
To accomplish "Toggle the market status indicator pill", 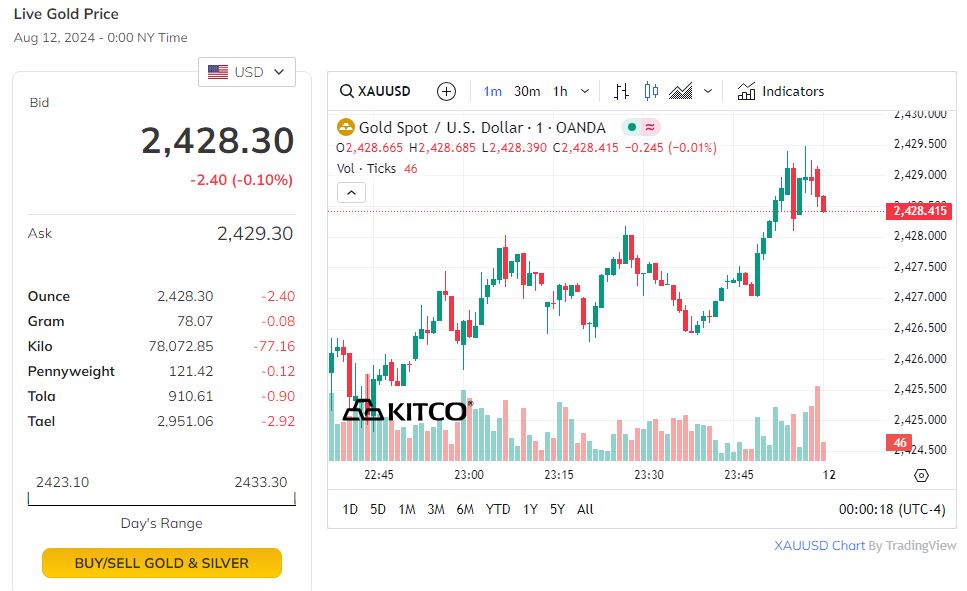I will (x=640, y=127).
